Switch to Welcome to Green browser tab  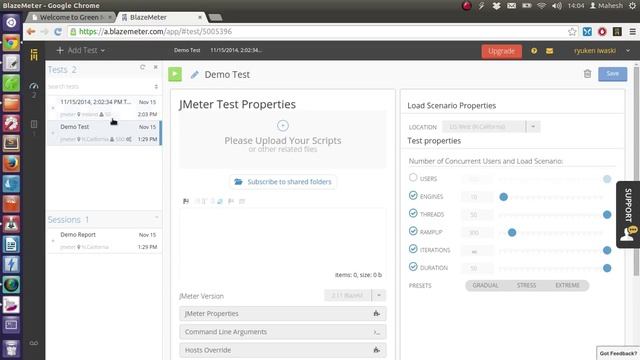(70, 17)
